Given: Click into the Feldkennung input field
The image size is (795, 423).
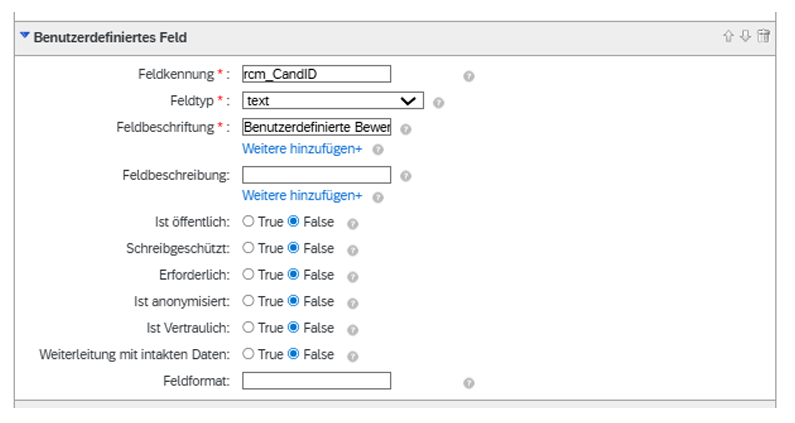Looking at the screenshot, I should [316, 74].
